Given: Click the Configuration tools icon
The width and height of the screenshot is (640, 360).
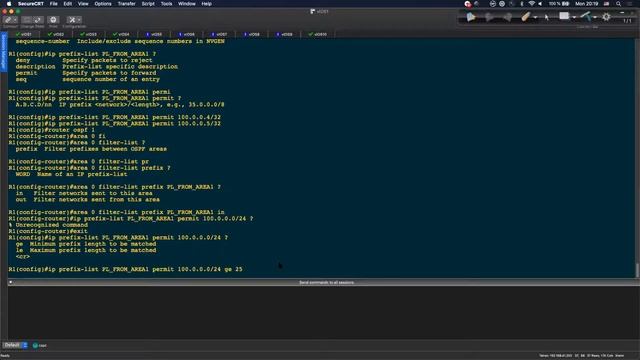Looking at the screenshot, I should [72, 20].
